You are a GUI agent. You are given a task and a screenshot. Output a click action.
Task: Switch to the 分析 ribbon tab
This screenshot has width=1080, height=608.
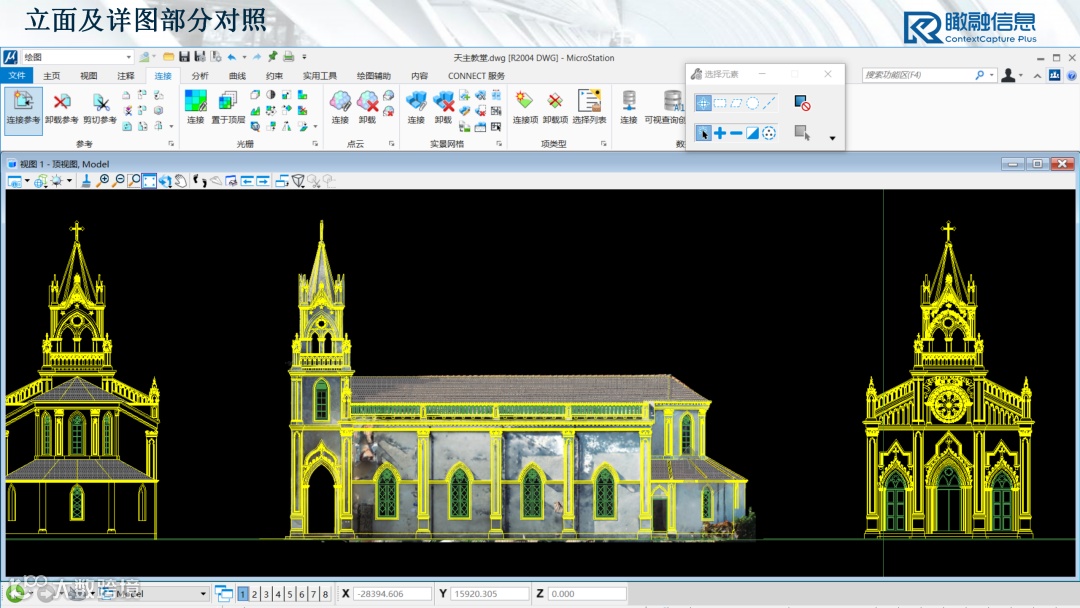click(x=200, y=76)
